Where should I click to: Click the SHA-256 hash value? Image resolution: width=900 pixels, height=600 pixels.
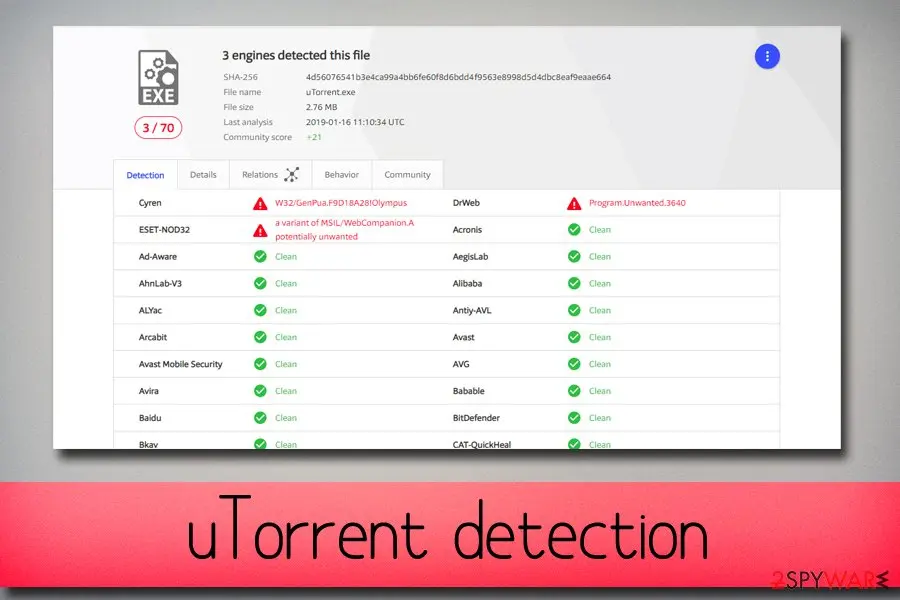[458, 77]
